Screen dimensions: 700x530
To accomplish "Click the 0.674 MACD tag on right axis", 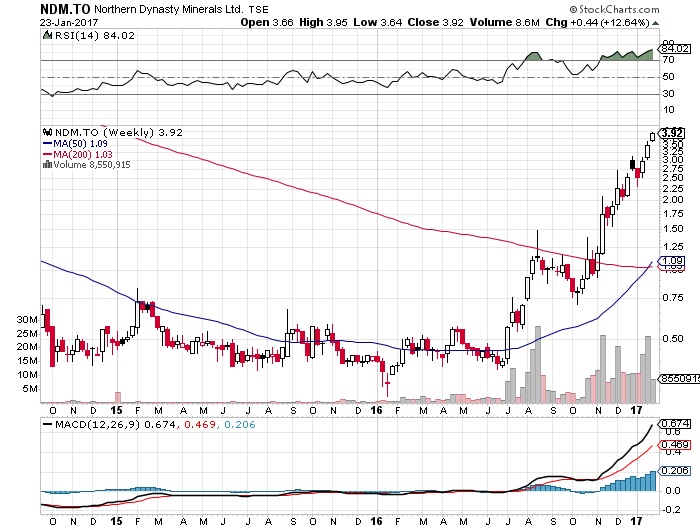I will 675,423.
